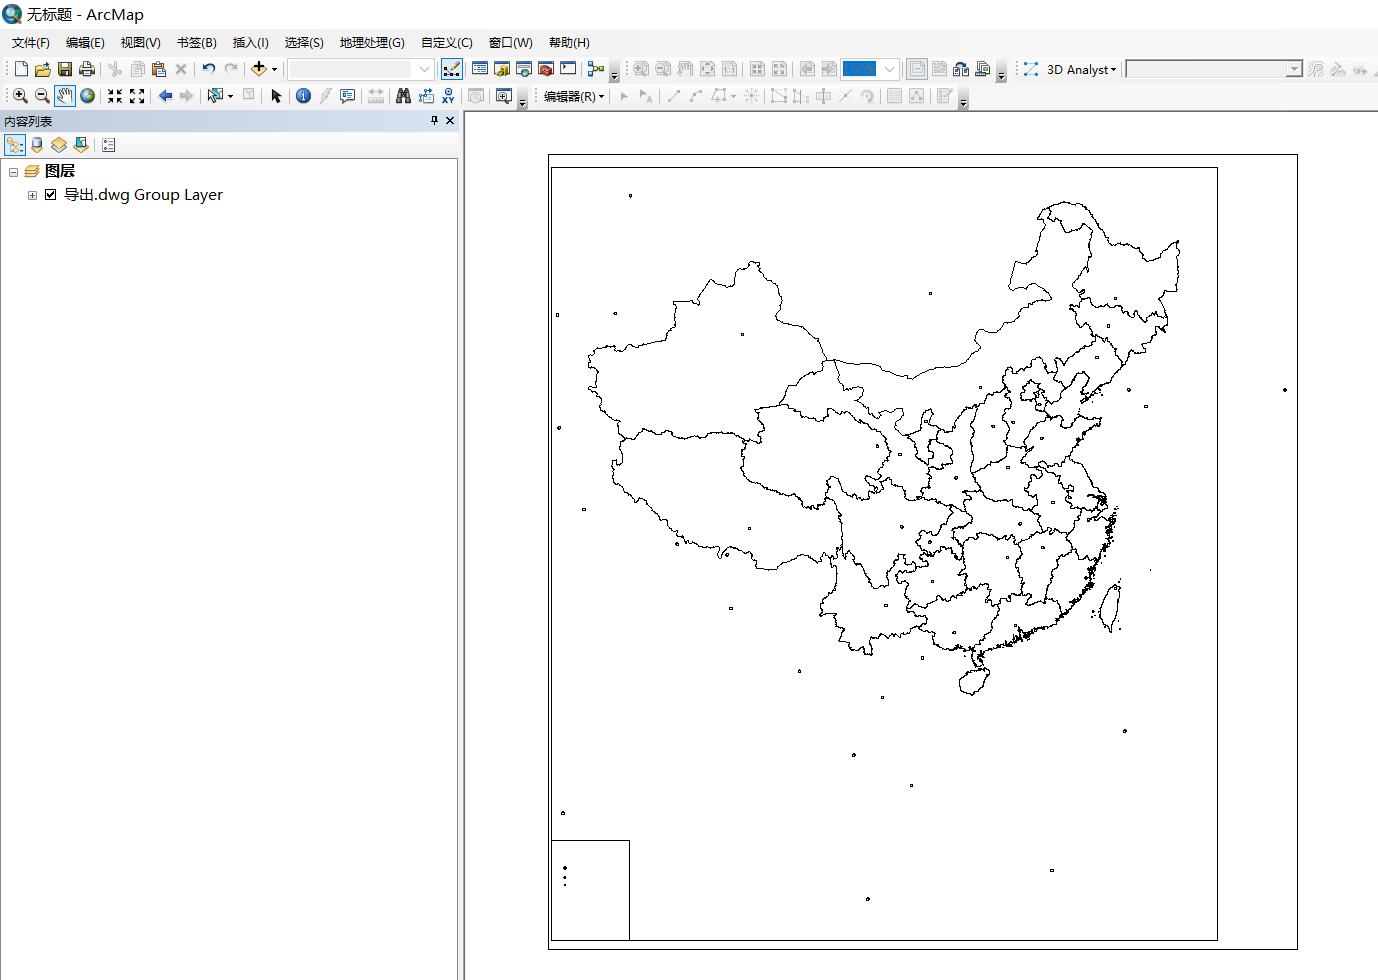
Task: Open the Python window
Action: [x=568, y=69]
